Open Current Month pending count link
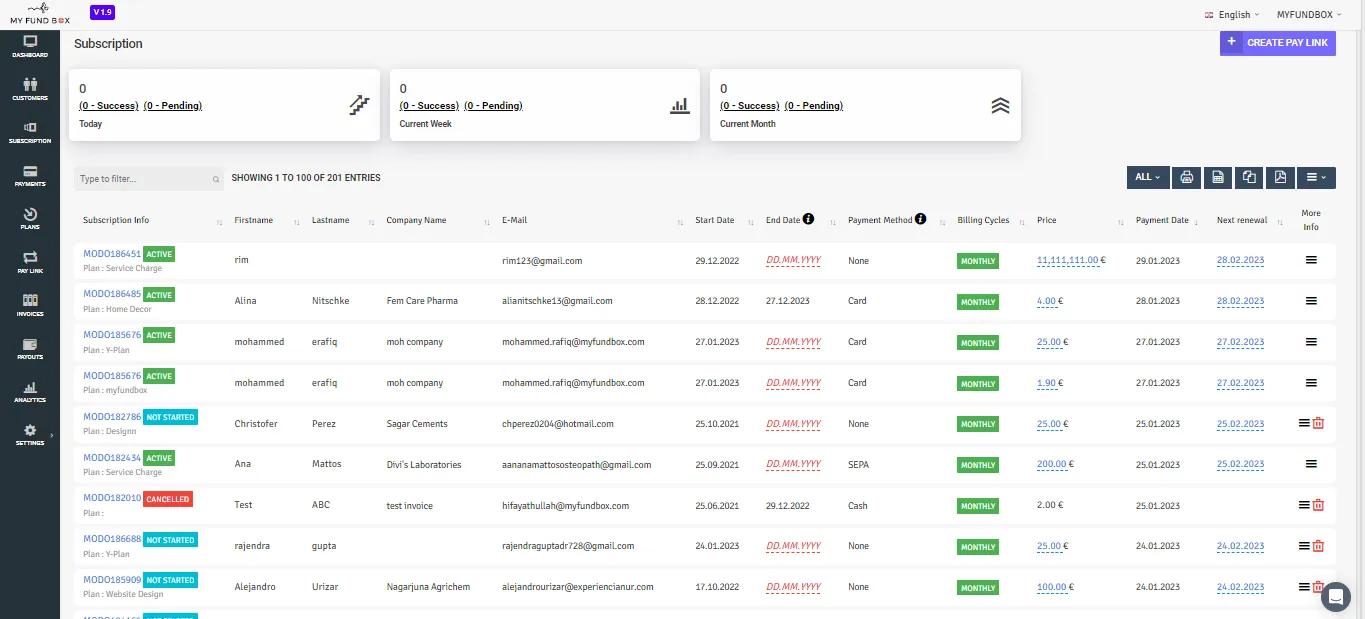1365x619 pixels. pos(814,106)
